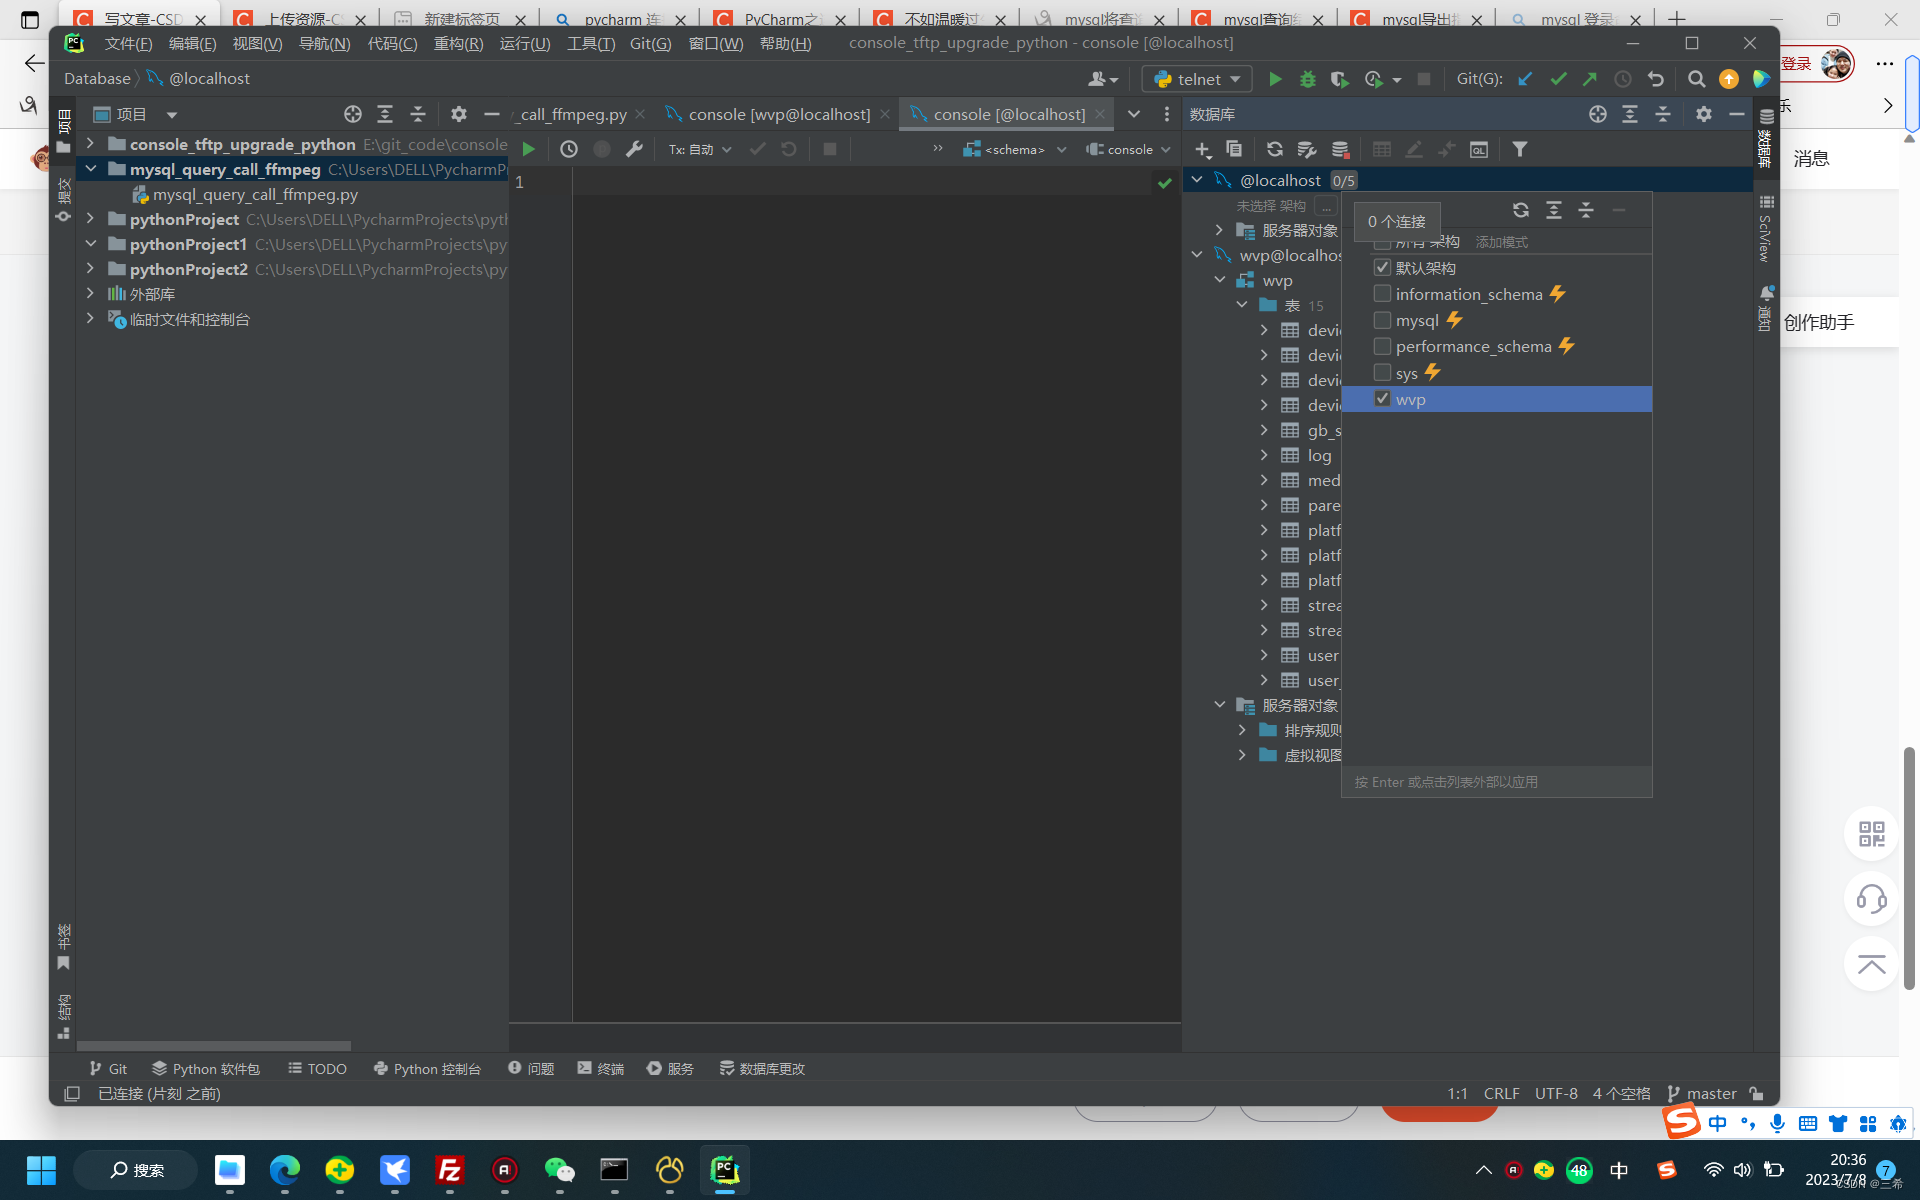The width and height of the screenshot is (1920, 1200).
Task: Click the debug bug icon in top toolbar
Action: 1307,79
